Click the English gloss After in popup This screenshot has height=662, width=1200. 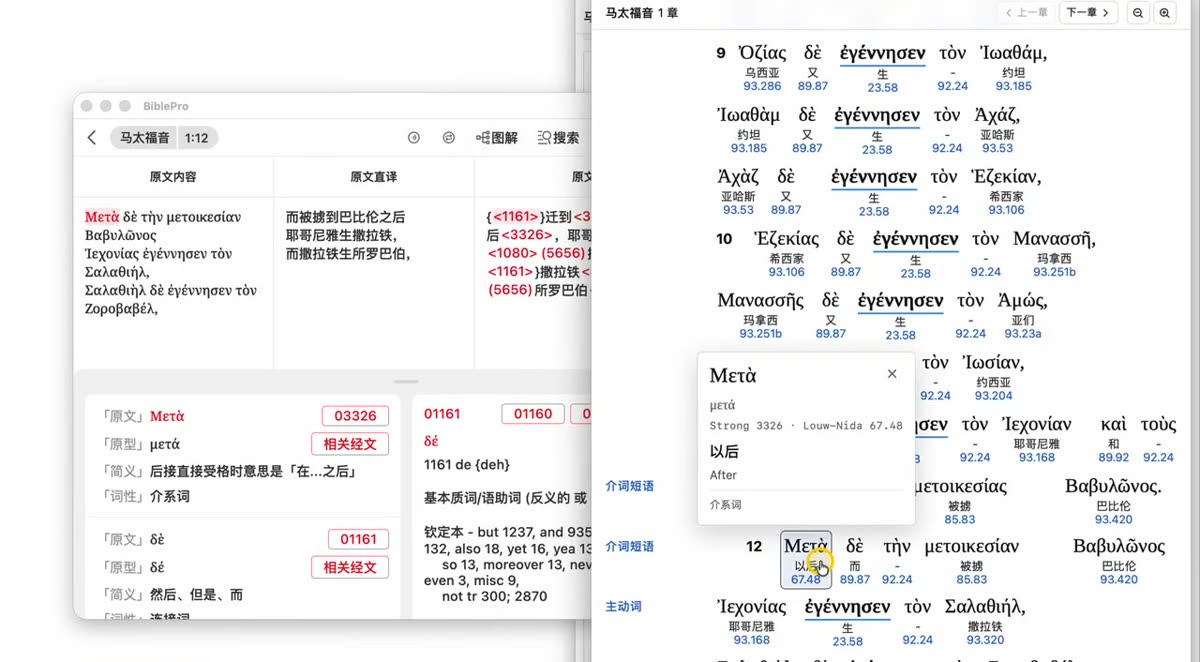pos(723,475)
